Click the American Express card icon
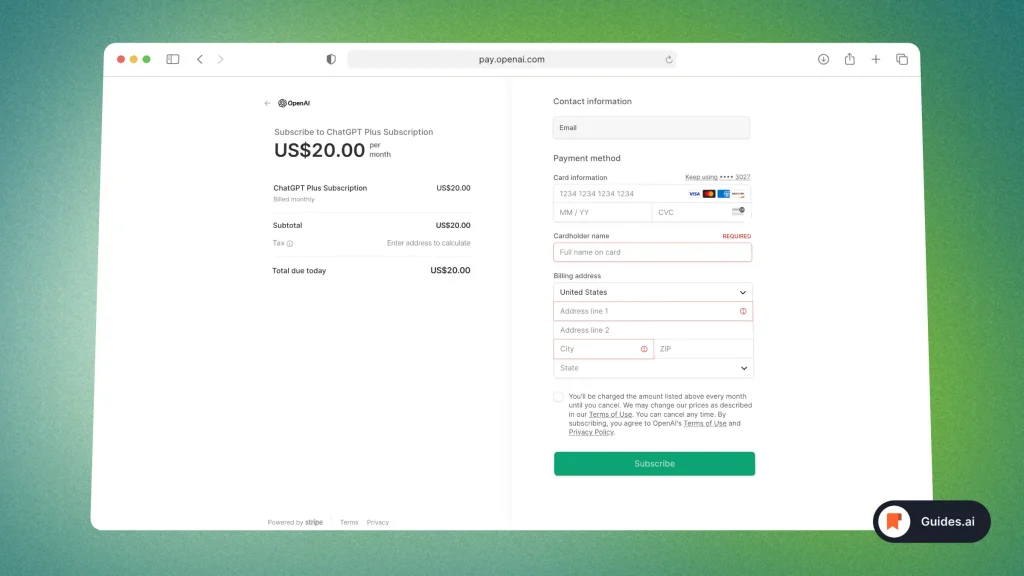The height and width of the screenshot is (576, 1024). pos(724,194)
